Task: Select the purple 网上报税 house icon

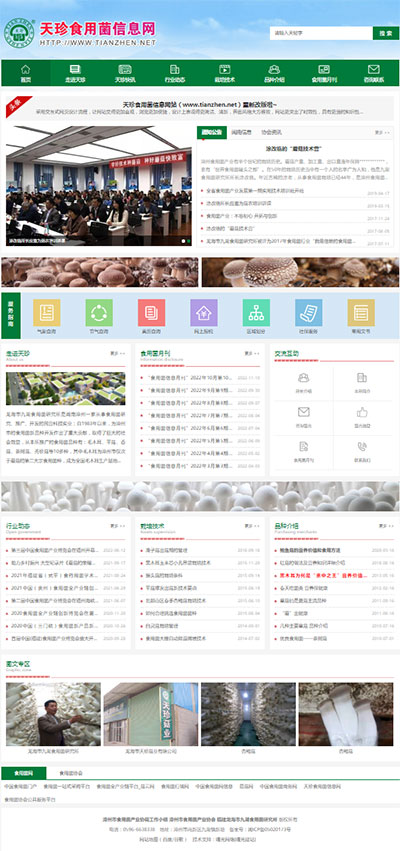Action: (x=204, y=313)
